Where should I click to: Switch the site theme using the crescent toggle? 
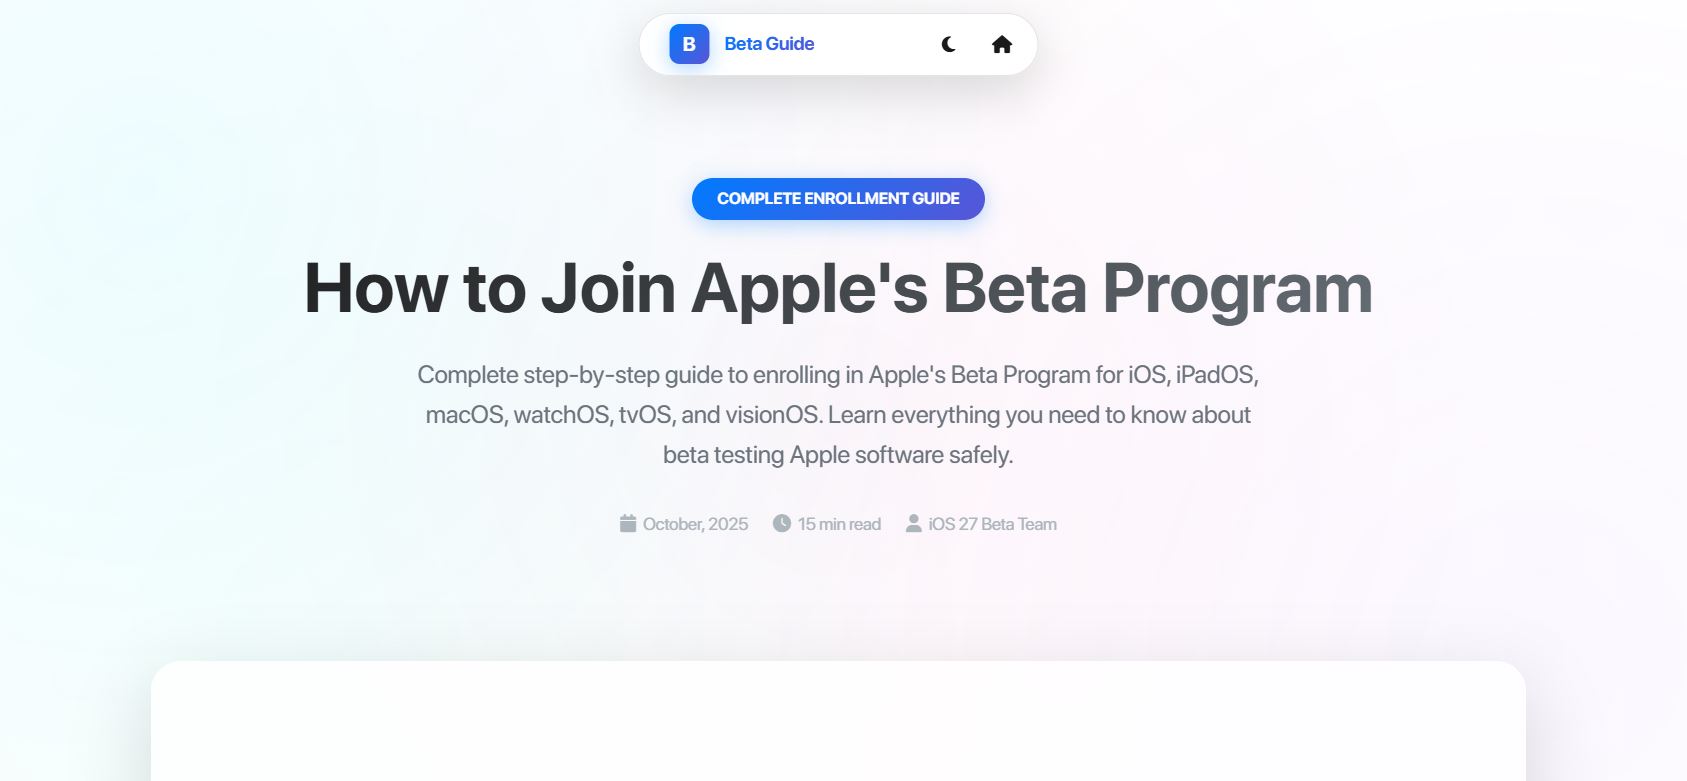(947, 44)
